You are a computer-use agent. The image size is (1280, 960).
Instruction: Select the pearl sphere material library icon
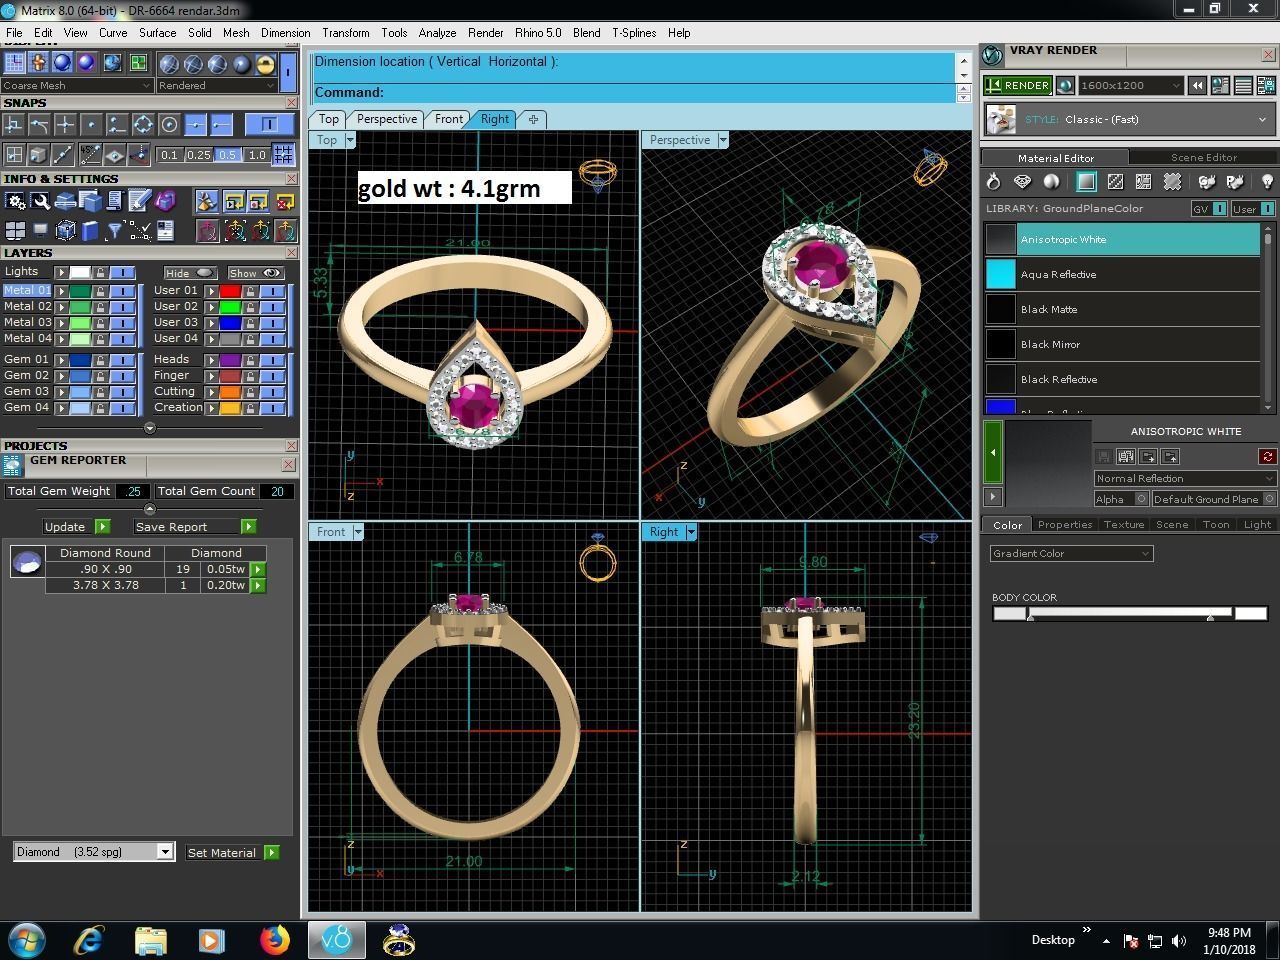pyautogui.click(x=1051, y=182)
